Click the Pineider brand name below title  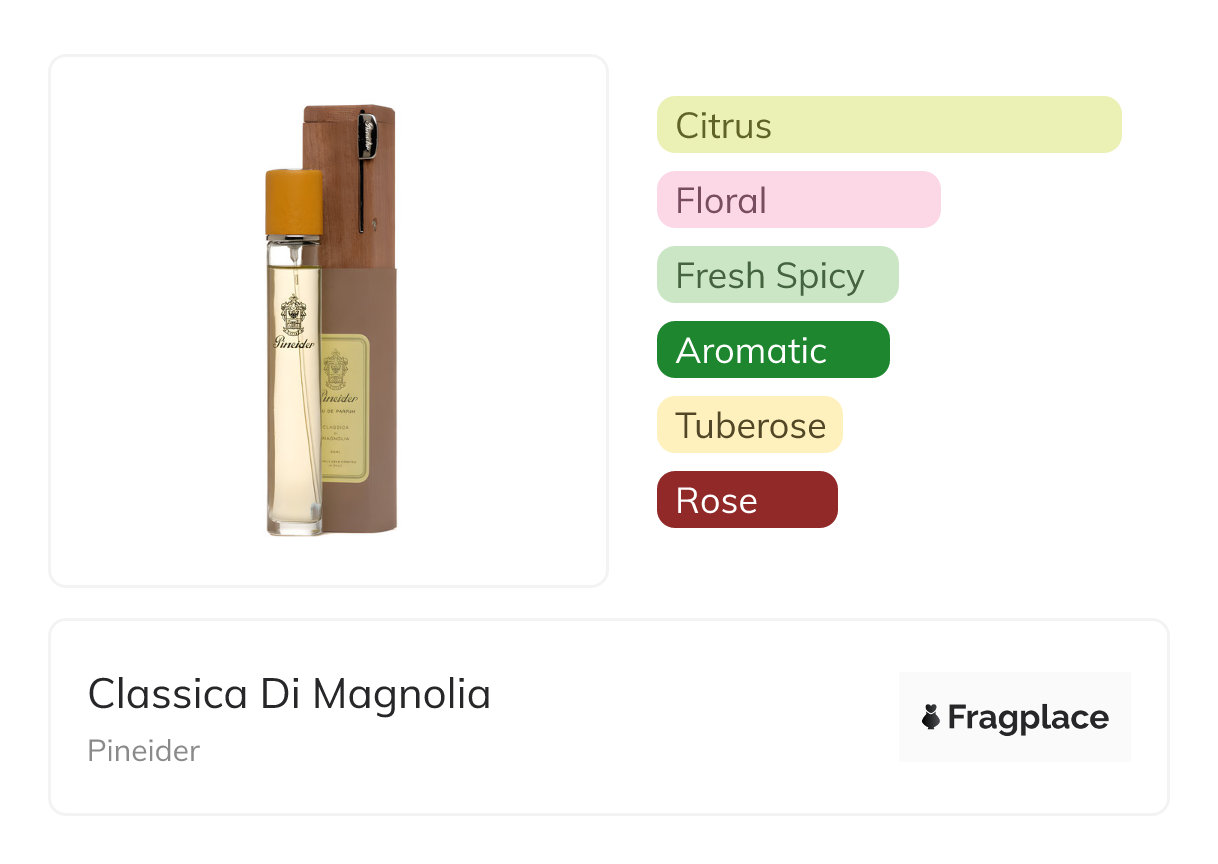(143, 751)
